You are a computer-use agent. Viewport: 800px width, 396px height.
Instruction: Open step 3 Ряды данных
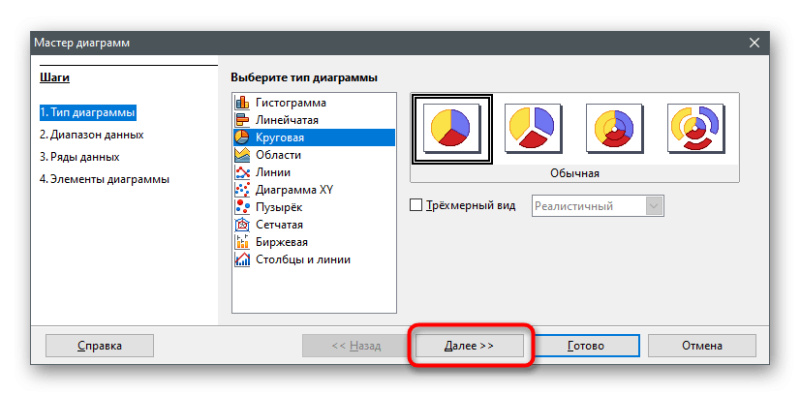point(80,157)
